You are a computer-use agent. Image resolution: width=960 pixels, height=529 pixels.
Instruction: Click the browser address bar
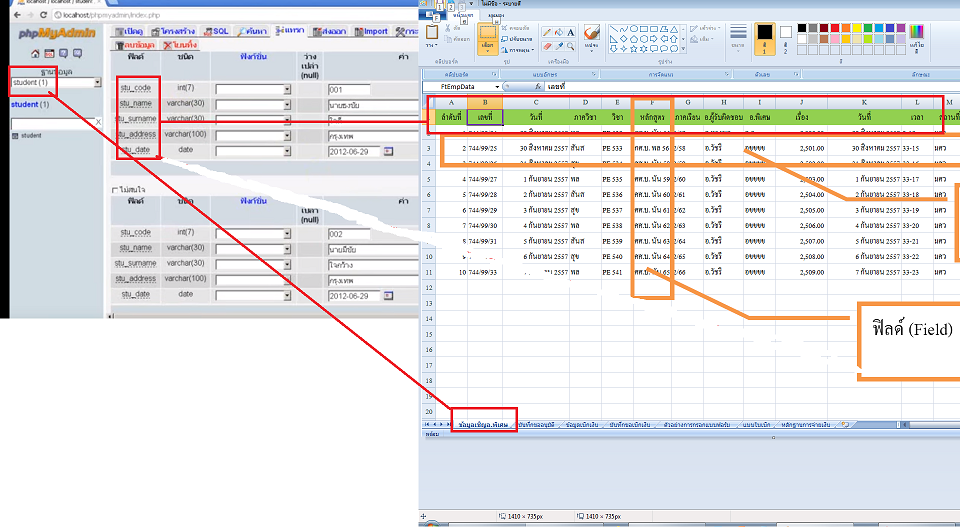coord(236,15)
